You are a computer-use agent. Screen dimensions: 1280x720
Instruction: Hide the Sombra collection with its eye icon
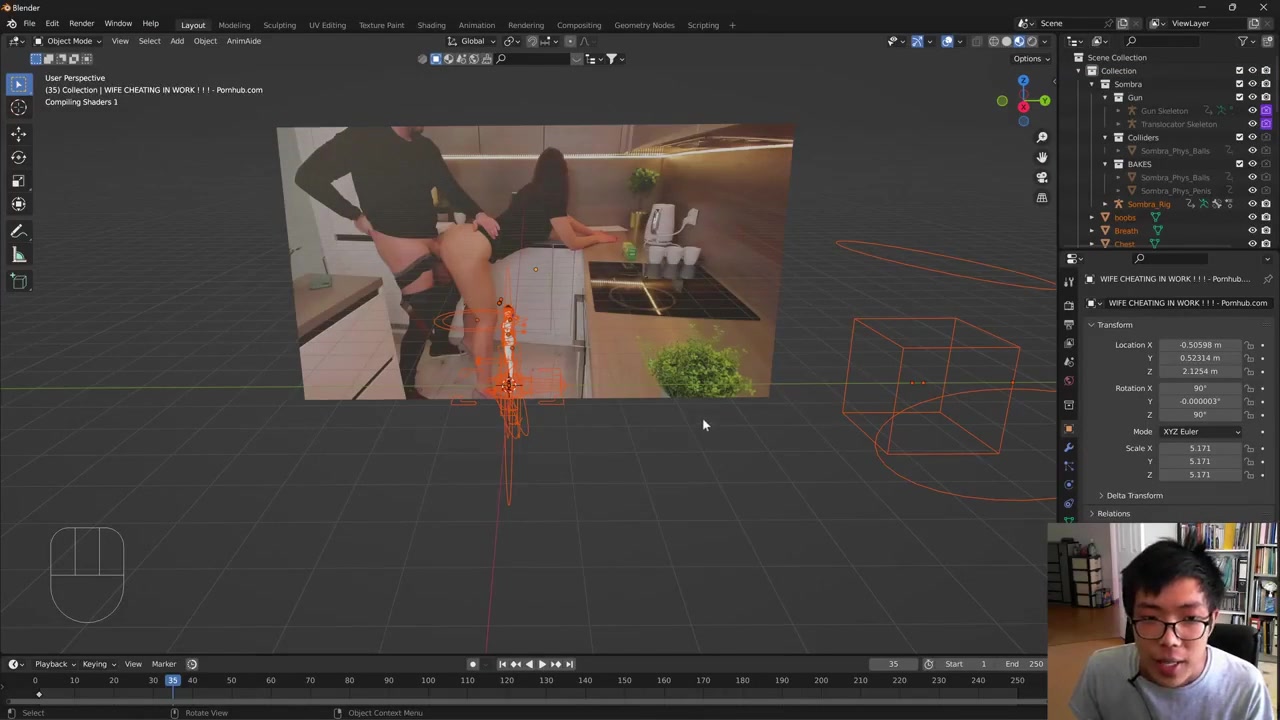coord(1252,84)
